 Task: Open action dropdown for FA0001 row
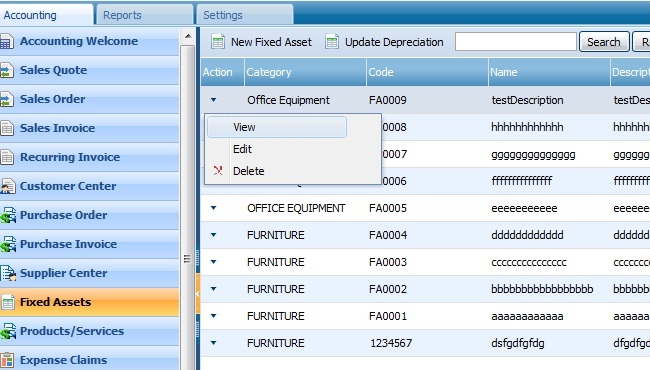point(213,316)
